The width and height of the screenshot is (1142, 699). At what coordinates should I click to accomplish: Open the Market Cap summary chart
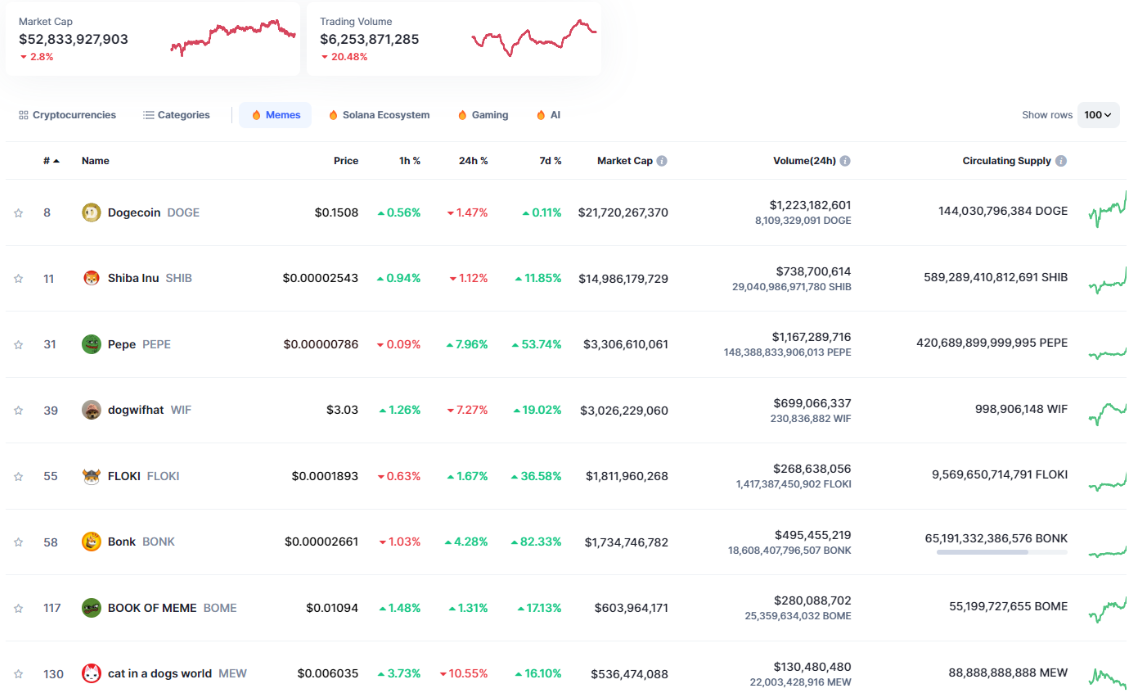pyautogui.click(x=233, y=38)
